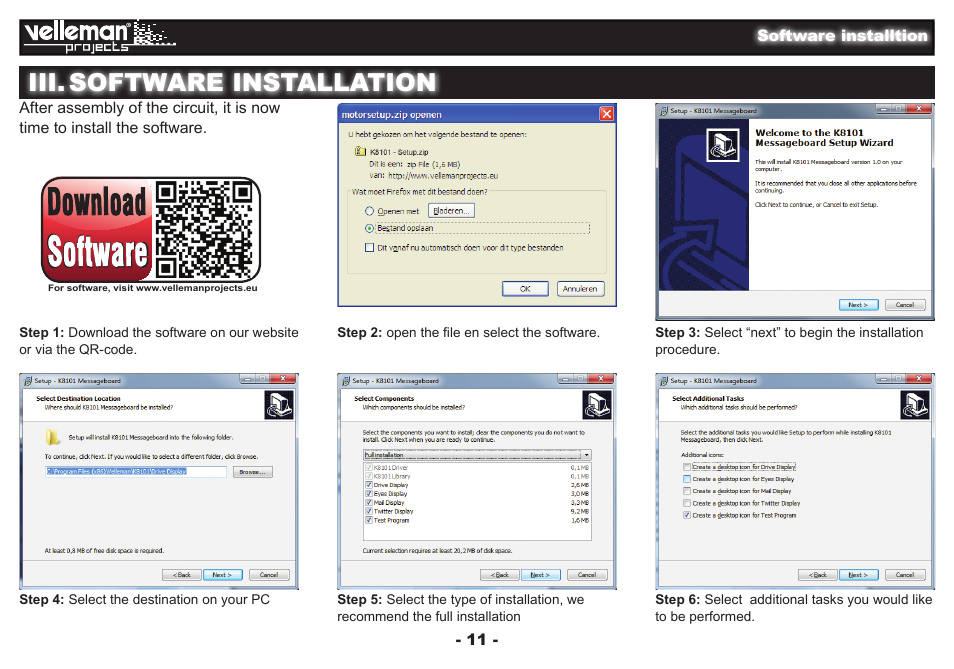Click the yellow folder icon in Select Destination Location
The width and height of the screenshot is (954, 669).
(52, 437)
